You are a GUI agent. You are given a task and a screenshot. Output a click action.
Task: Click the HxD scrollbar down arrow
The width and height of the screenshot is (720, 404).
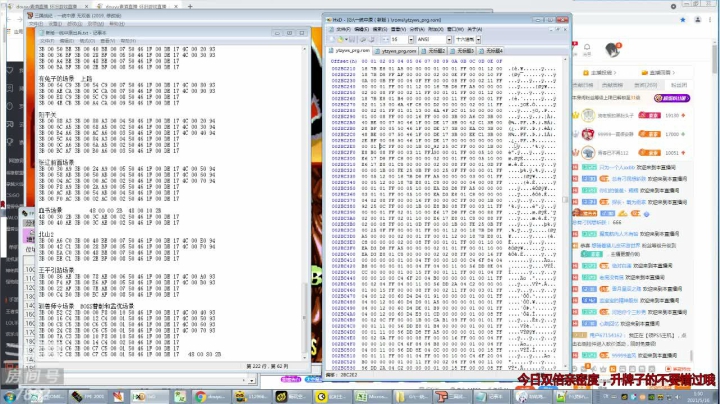[x=565, y=366]
